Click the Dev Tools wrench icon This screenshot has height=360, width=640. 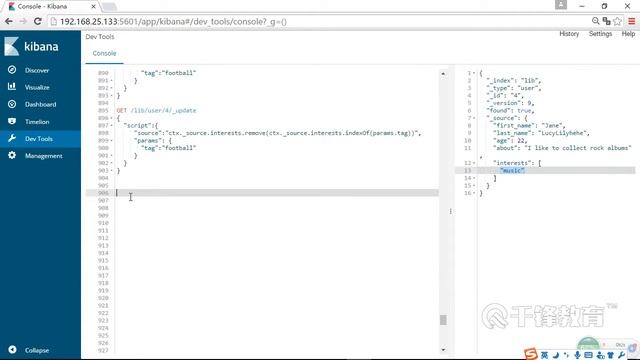pyautogui.click(x=12, y=138)
